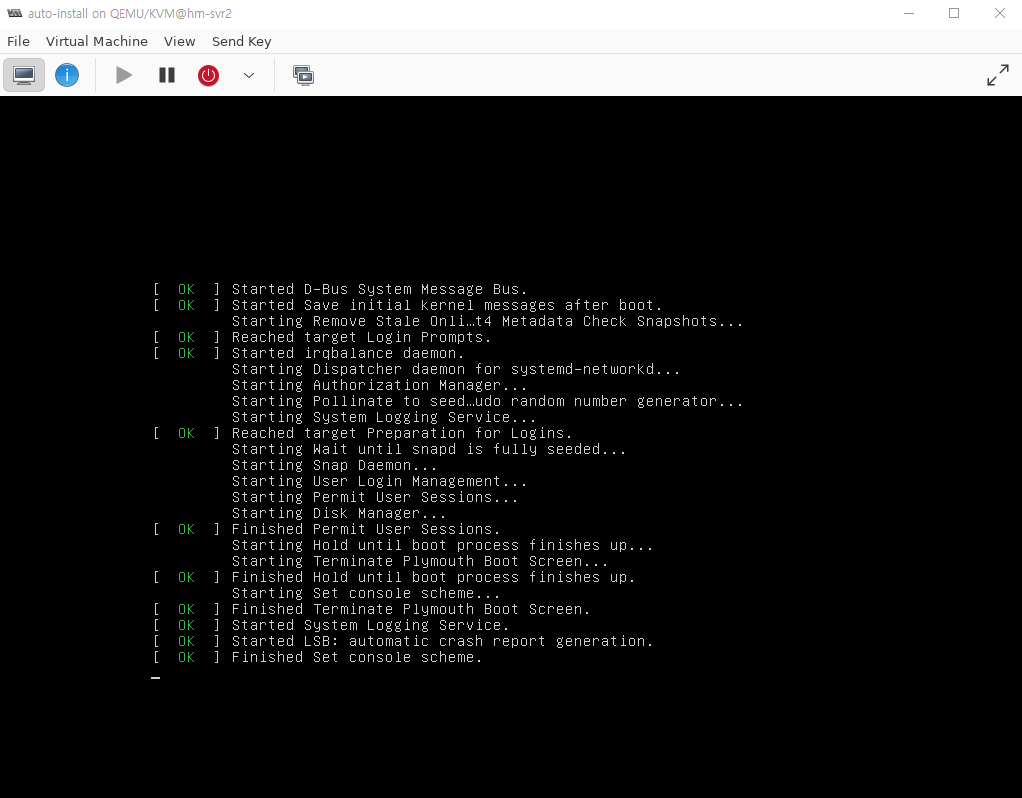This screenshot has height=798, width=1022.
Task: Maximize the auto-install VM window
Action: [x=954, y=13]
